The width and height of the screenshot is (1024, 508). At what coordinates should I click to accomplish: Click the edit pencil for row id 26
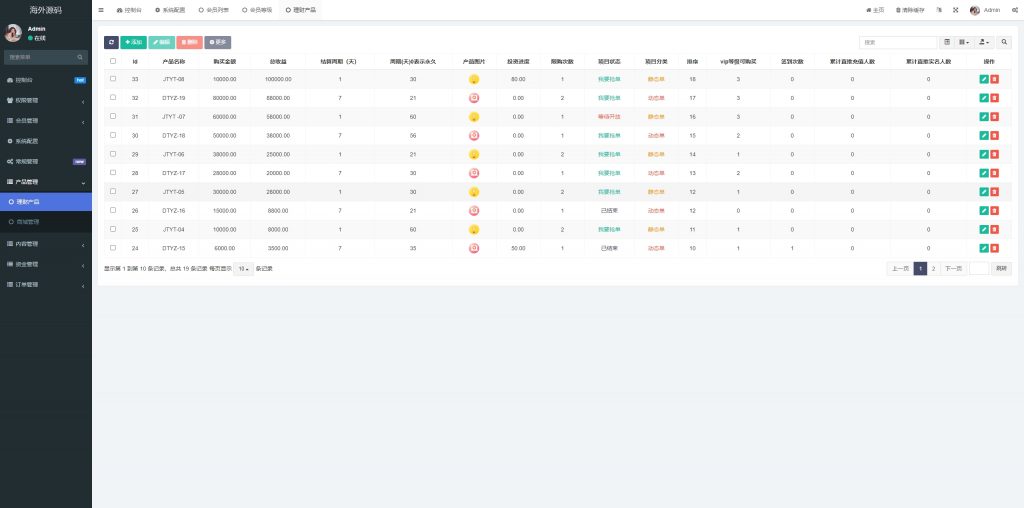[x=984, y=211]
